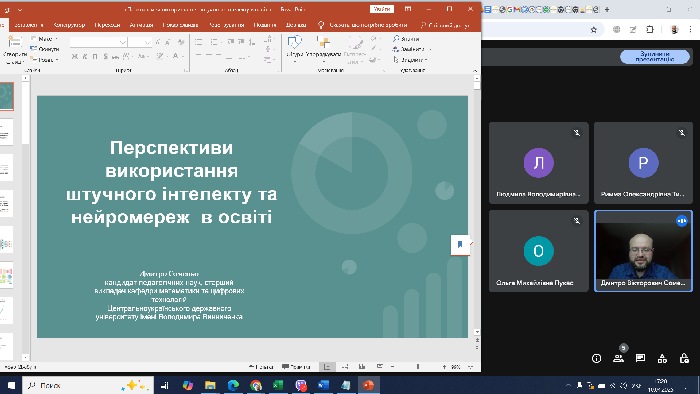Viewport: 700px width, 394px height.
Task: Zoom out with the minus button
Action: pyautogui.click(x=392, y=367)
